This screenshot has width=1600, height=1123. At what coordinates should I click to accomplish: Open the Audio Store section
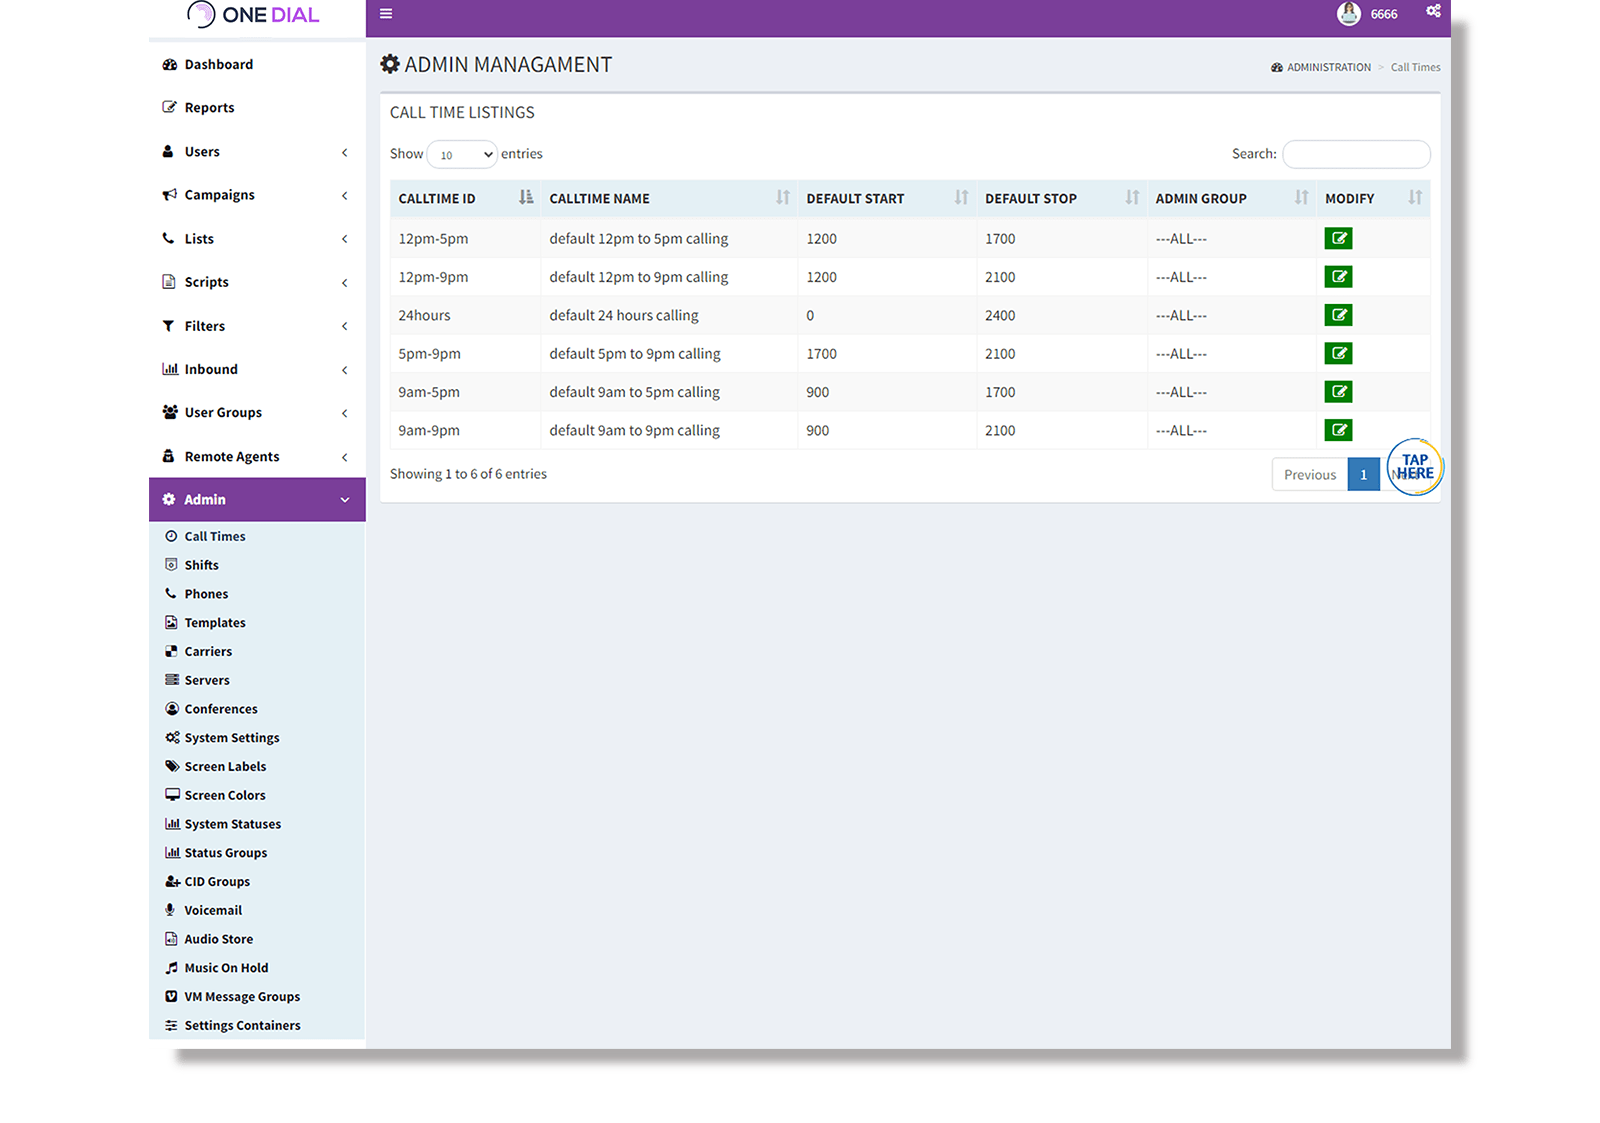coord(172,938)
